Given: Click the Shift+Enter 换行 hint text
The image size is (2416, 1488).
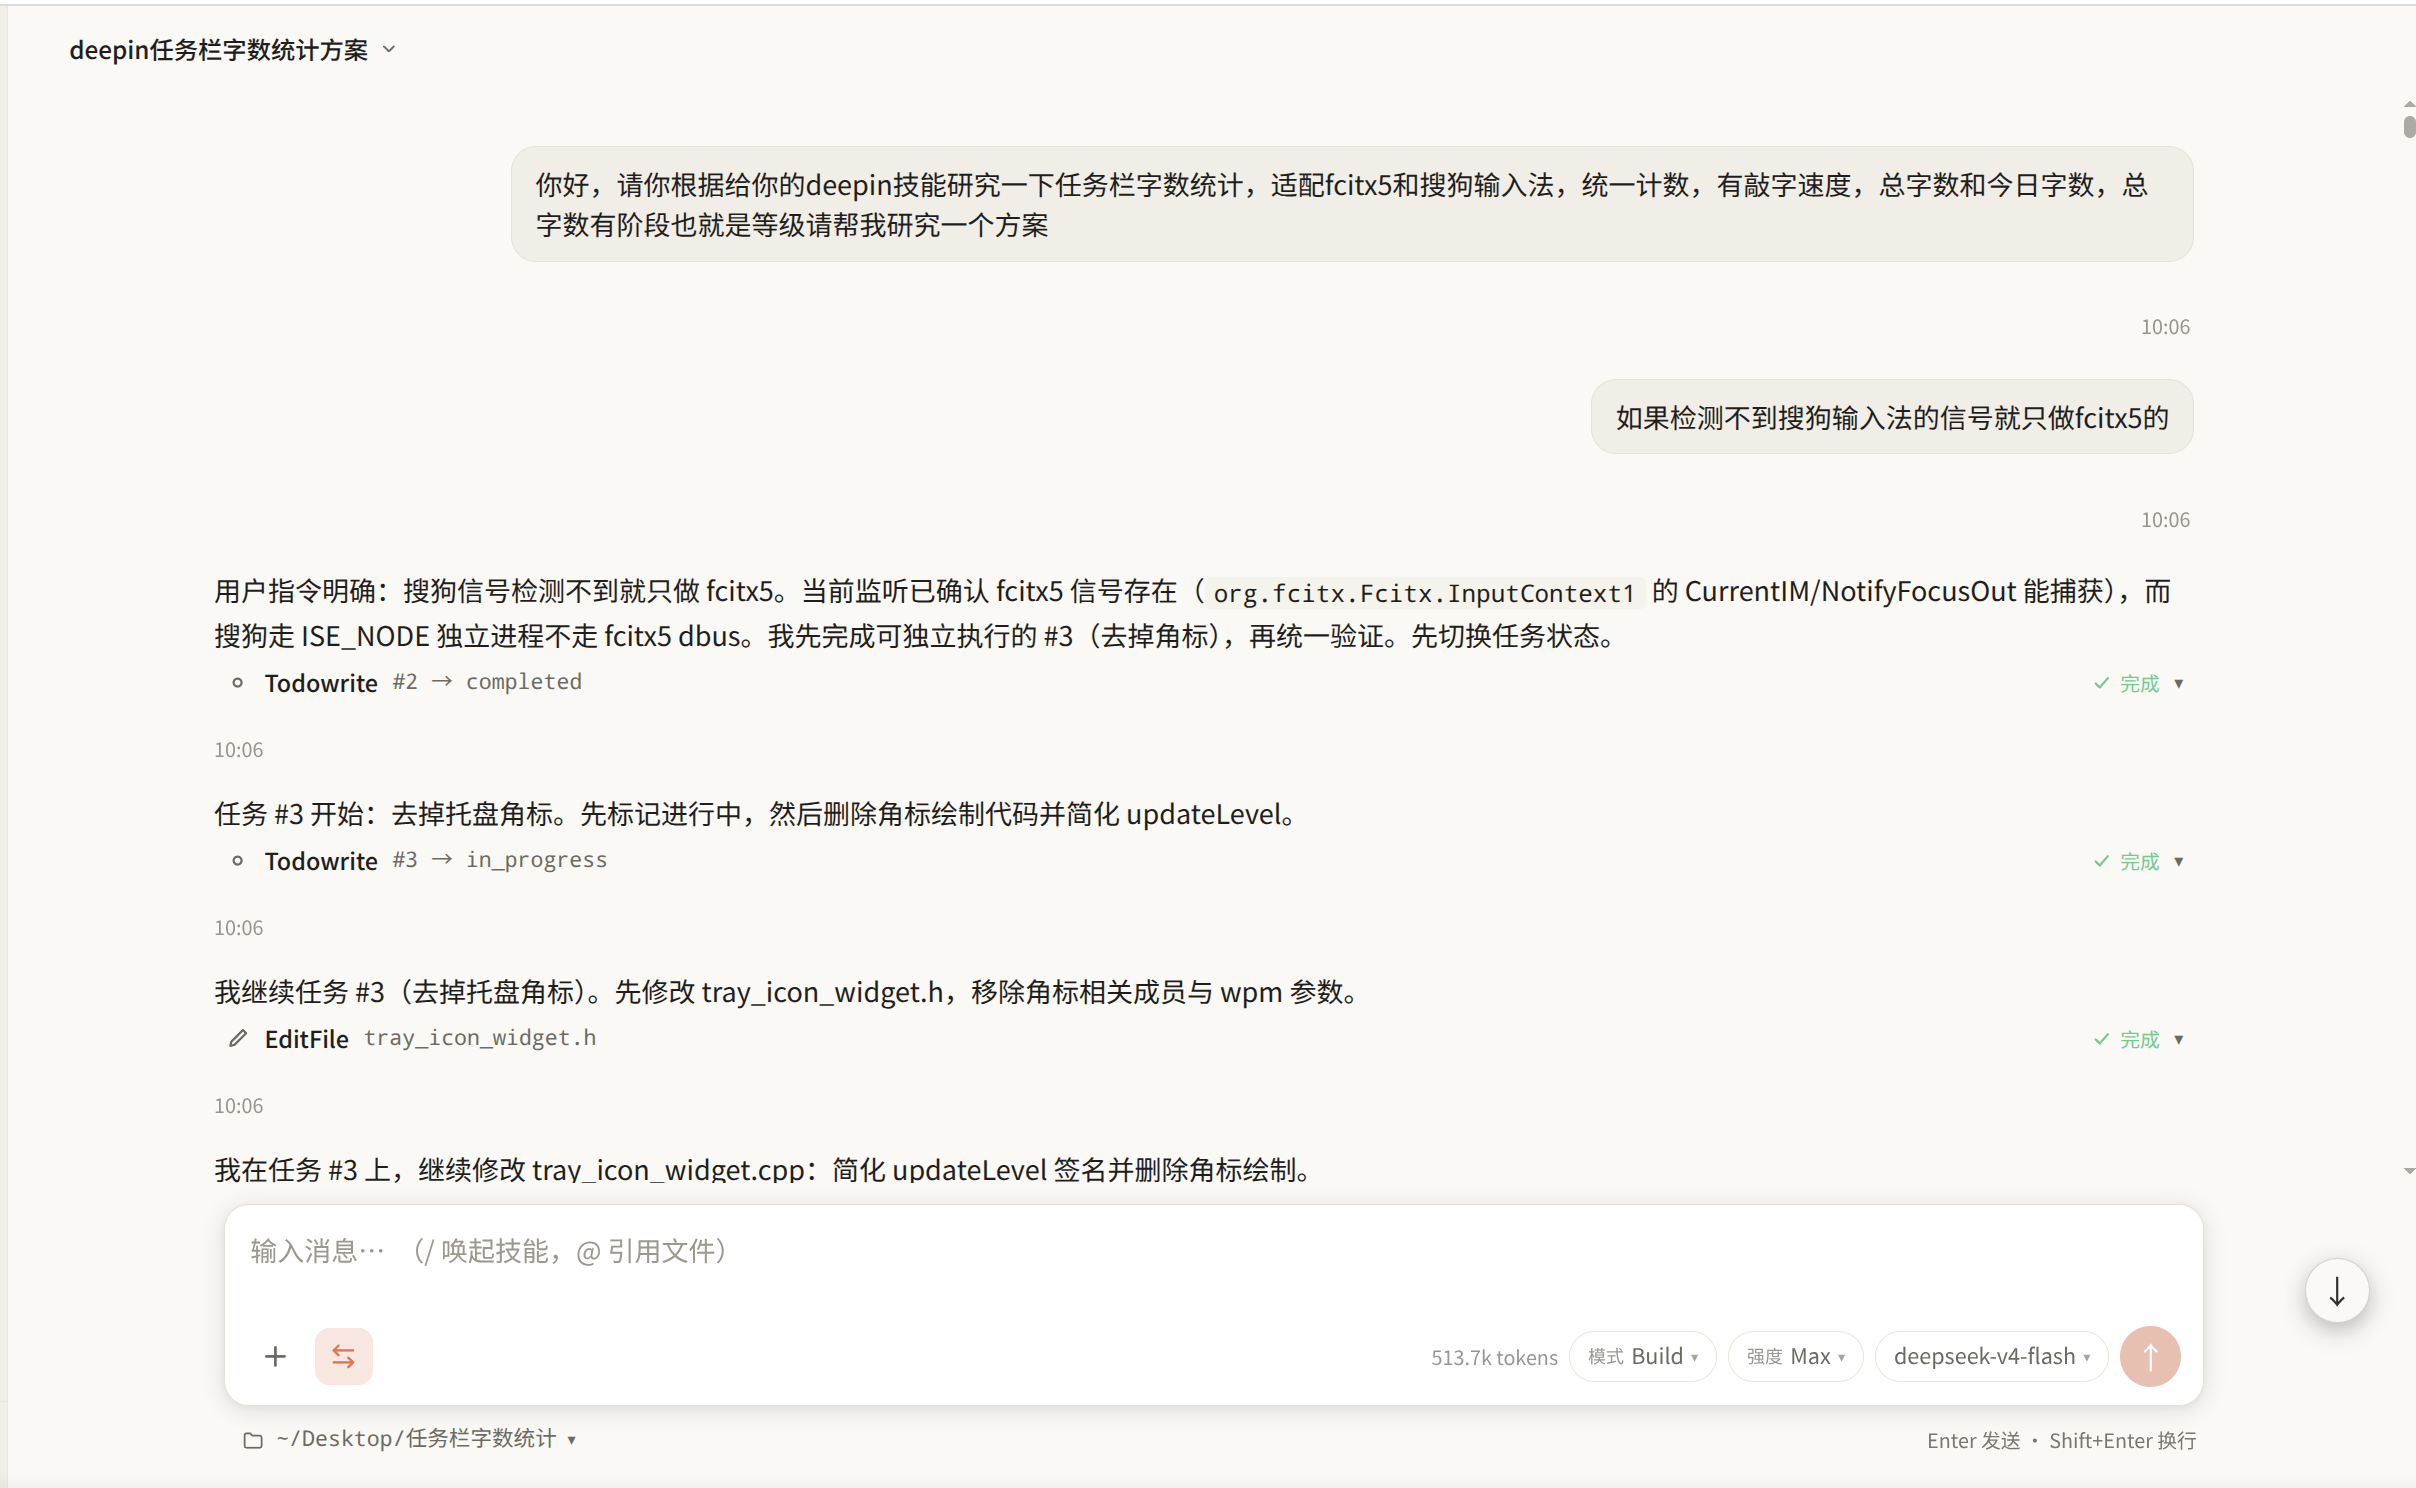Looking at the screenshot, I should click(x=2122, y=1440).
